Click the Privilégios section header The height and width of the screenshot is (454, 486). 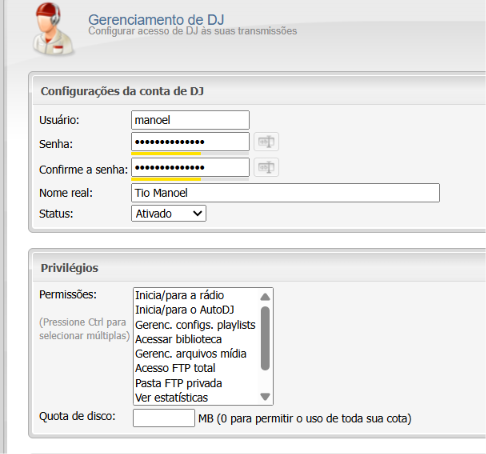point(69,268)
